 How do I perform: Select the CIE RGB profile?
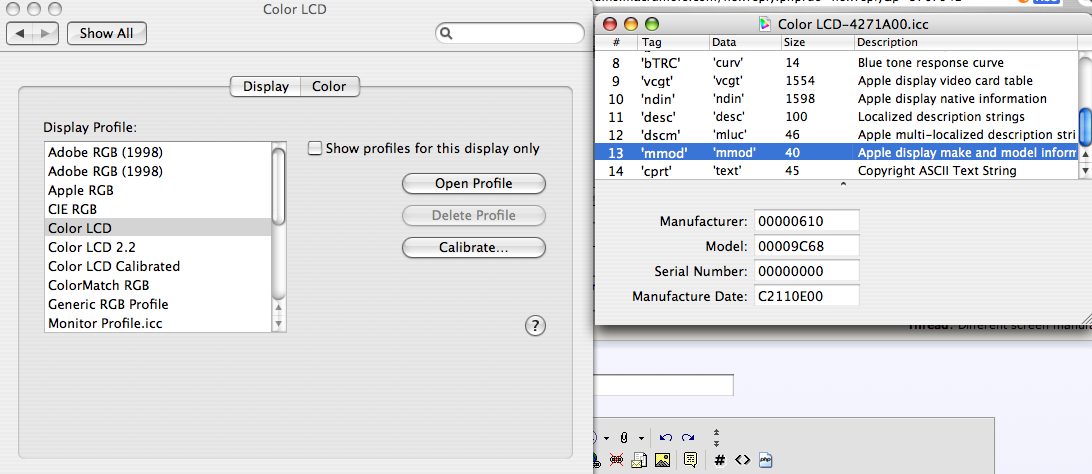pos(157,209)
